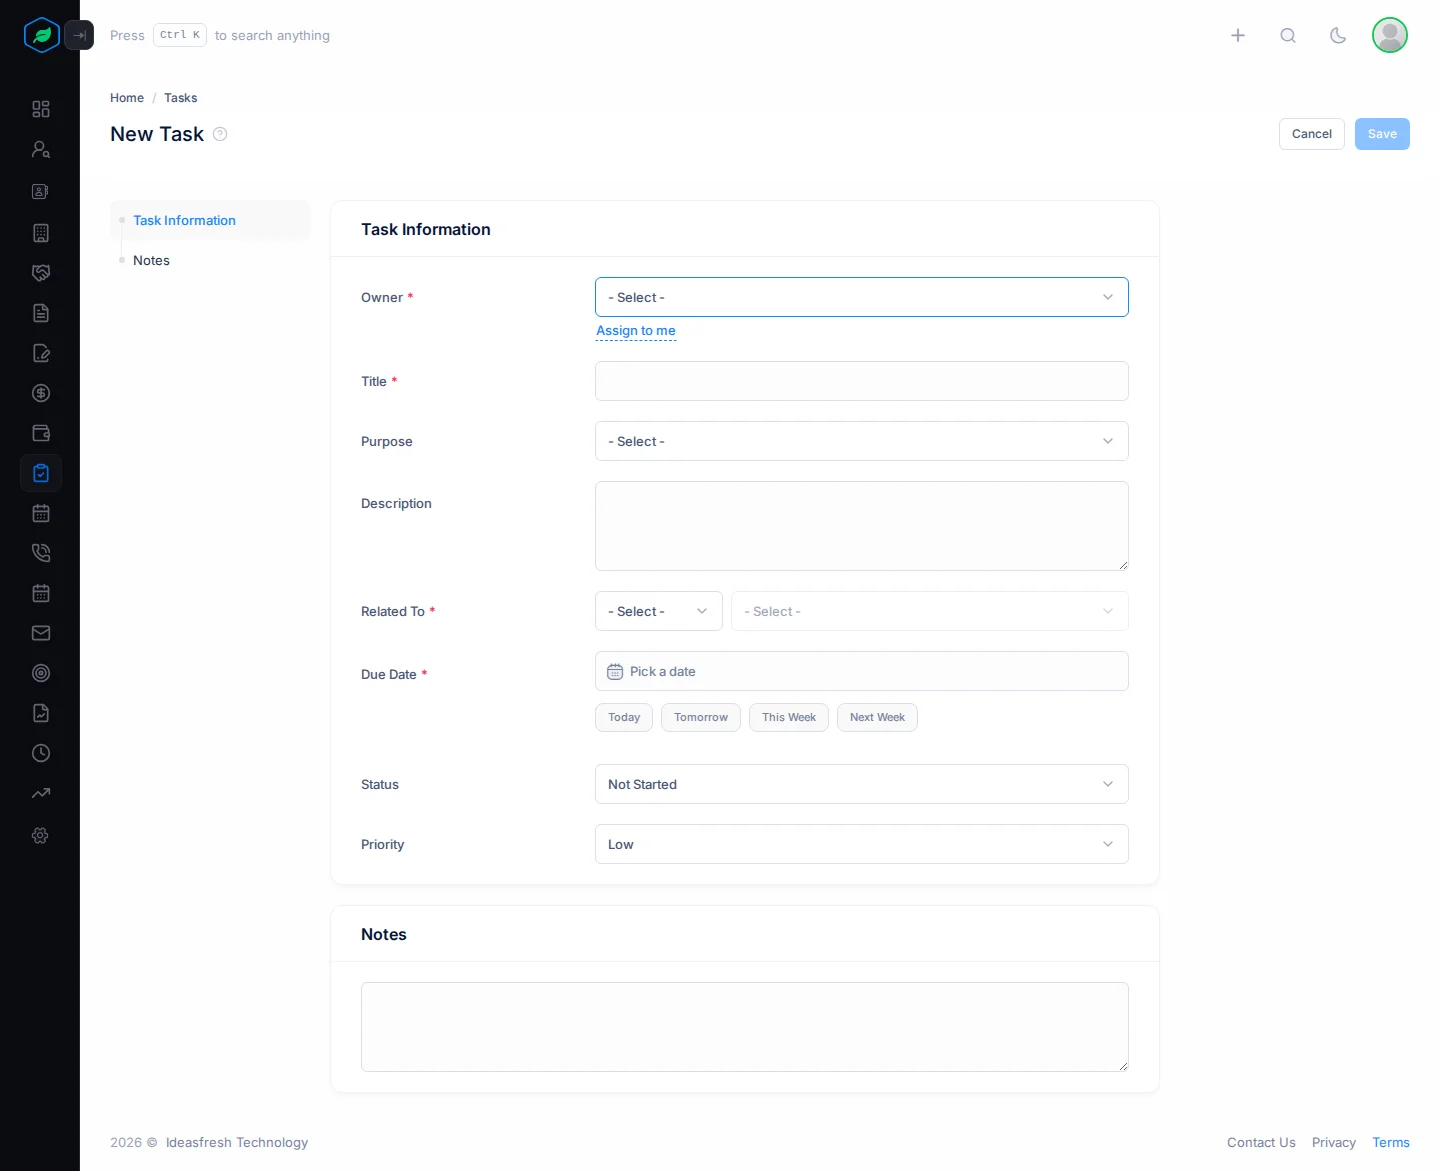The width and height of the screenshot is (1440, 1171).
Task: Open the dollar coin icon in sidebar
Action: 41,393
